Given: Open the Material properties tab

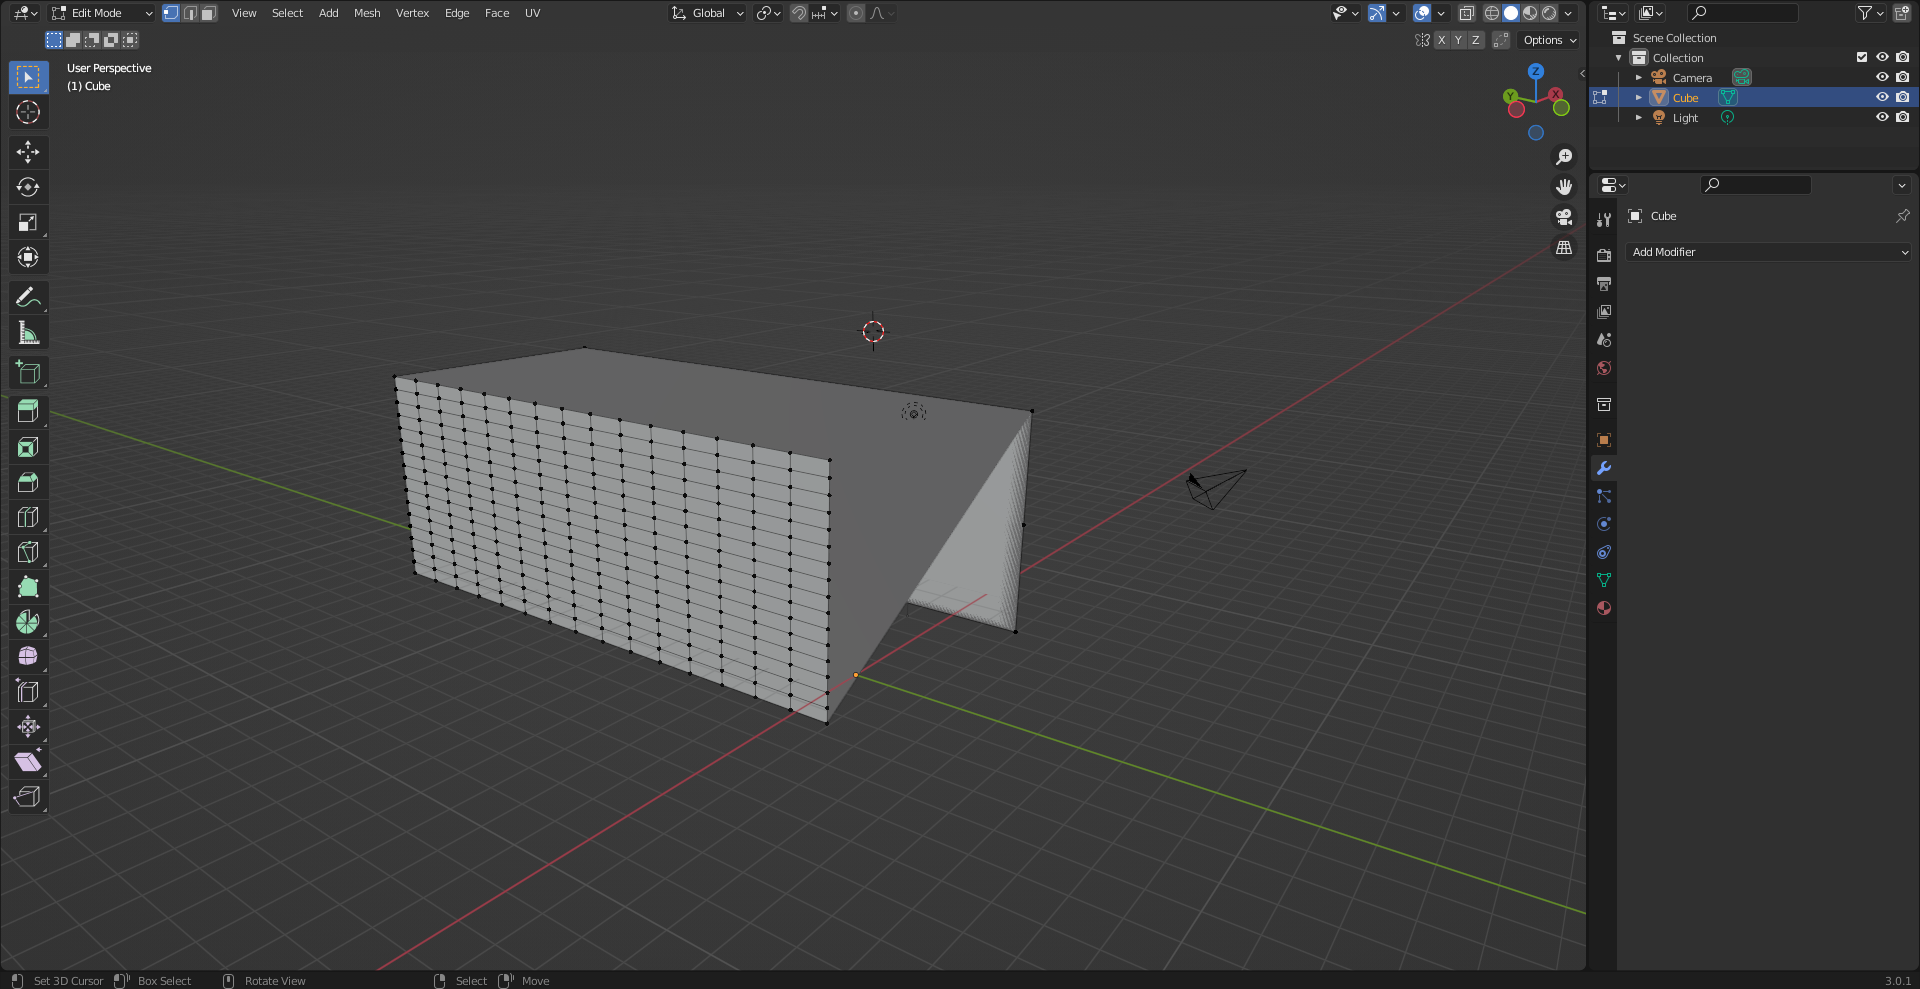Looking at the screenshot, I should (x=1604, y=608).
